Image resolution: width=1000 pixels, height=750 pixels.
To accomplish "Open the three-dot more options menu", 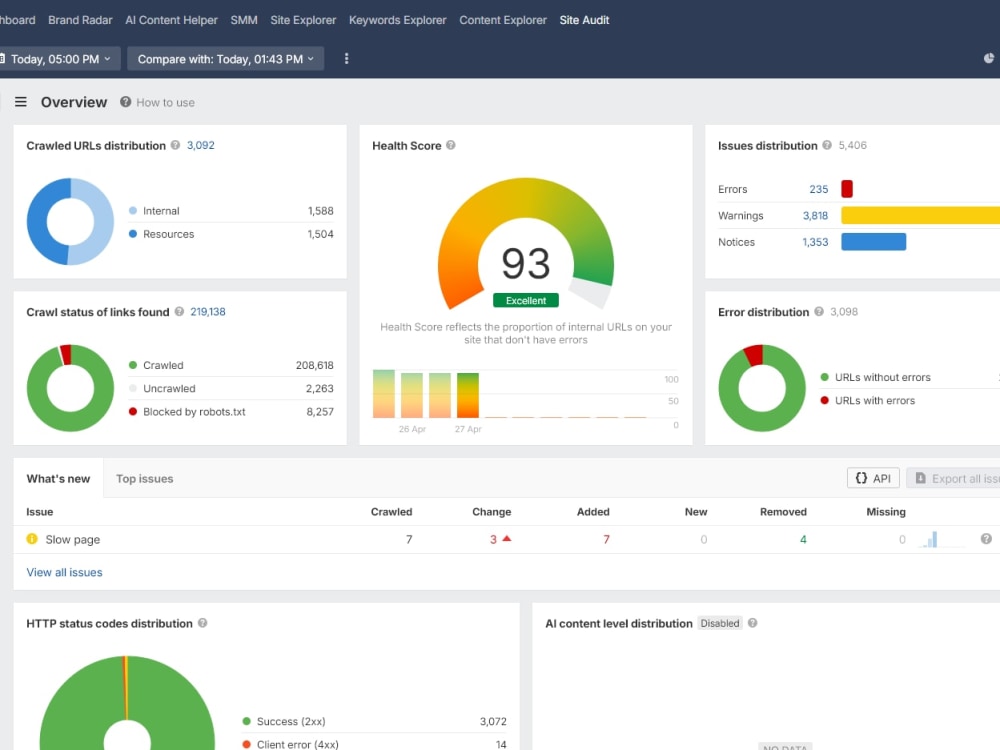I will click(x=346, y=59).
